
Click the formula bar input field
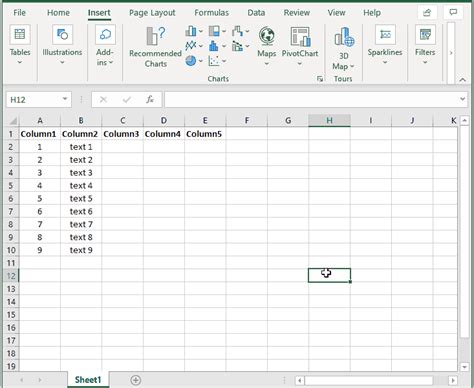coord(312,99)
